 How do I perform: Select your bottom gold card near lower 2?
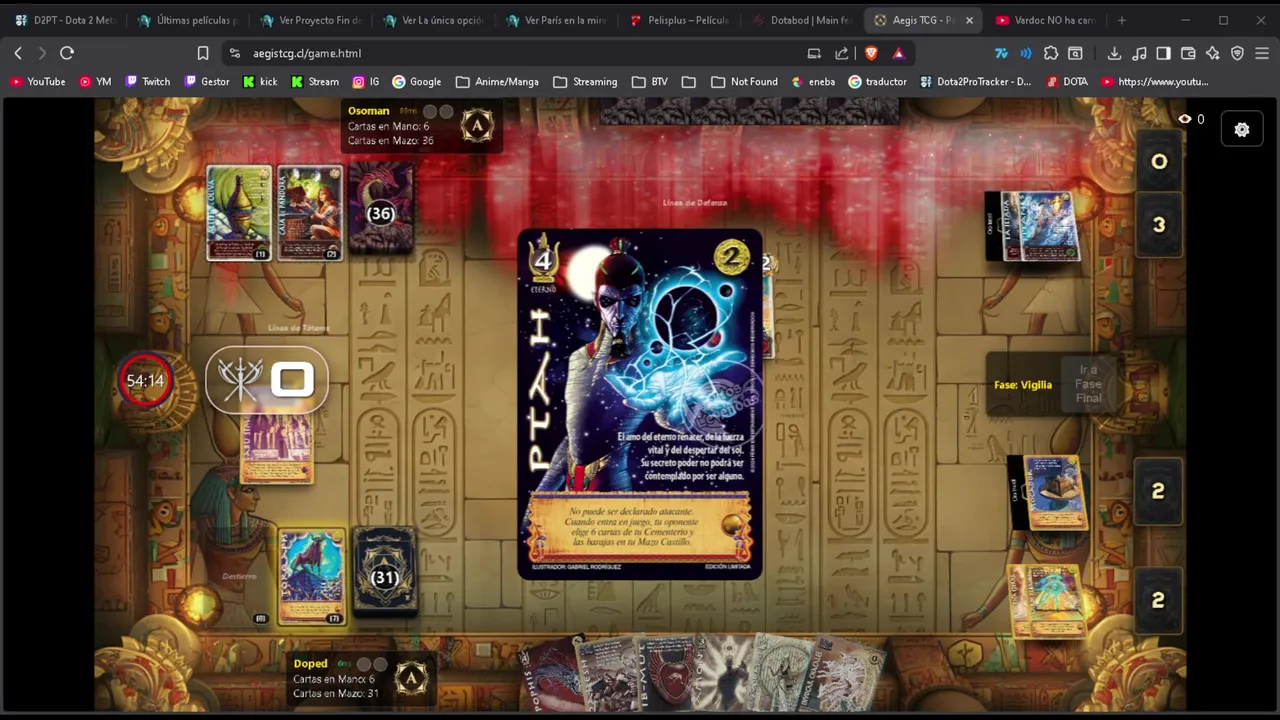coord(1047,600)
